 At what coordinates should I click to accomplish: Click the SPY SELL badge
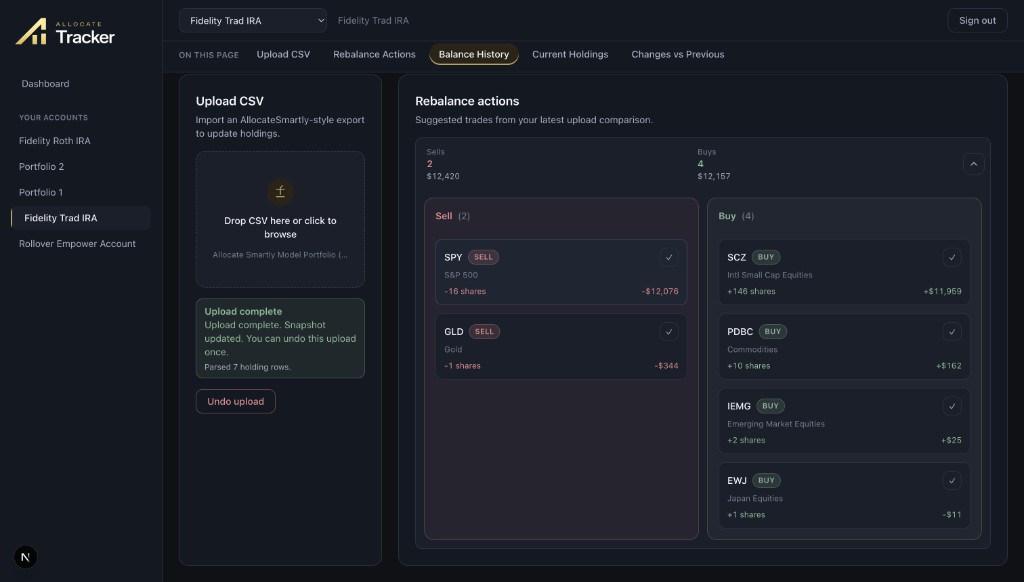pyautogui.click(x=483, y=257)
